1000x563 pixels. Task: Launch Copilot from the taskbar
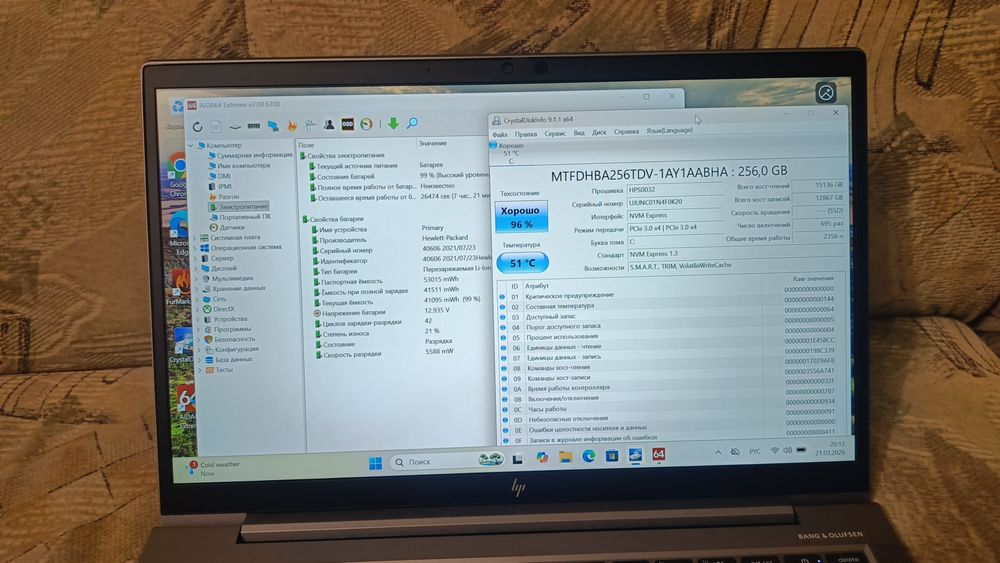click(542, 458)
